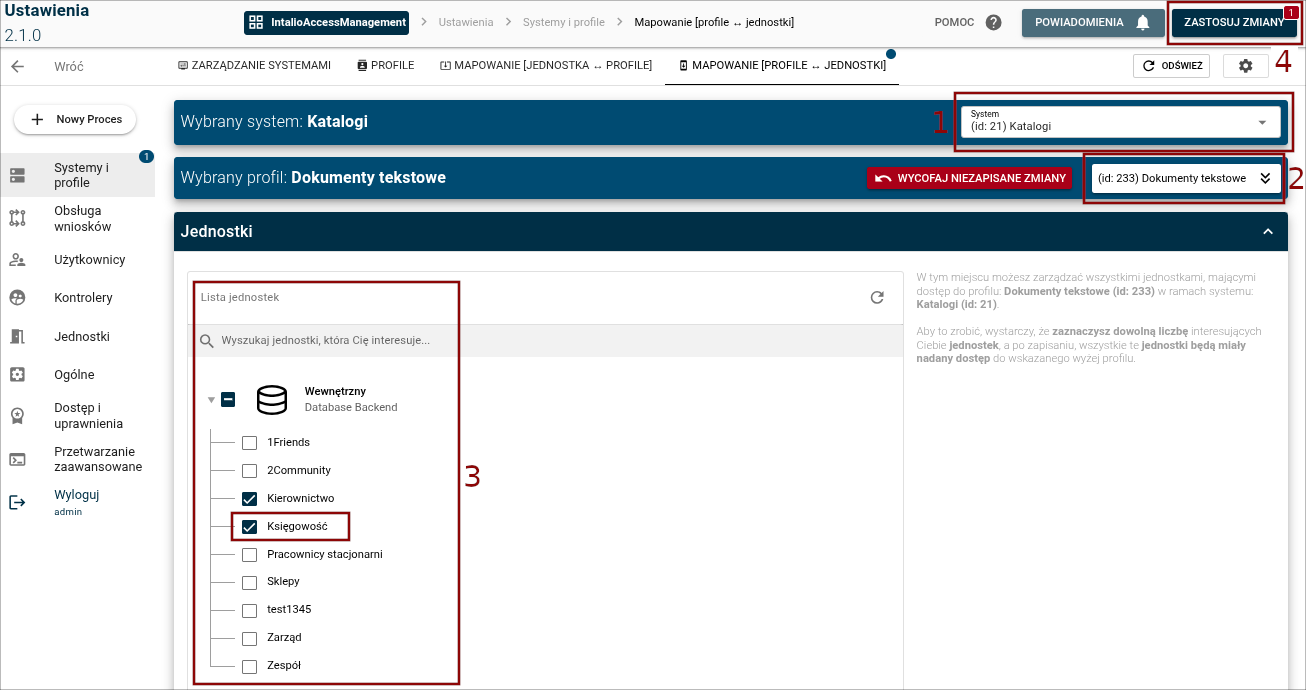Image resolution: width=1306 pixels, height=690 pixels.
Task: Click the IntalioAccessManagement breadcrumb button
Action: point(326,22)
